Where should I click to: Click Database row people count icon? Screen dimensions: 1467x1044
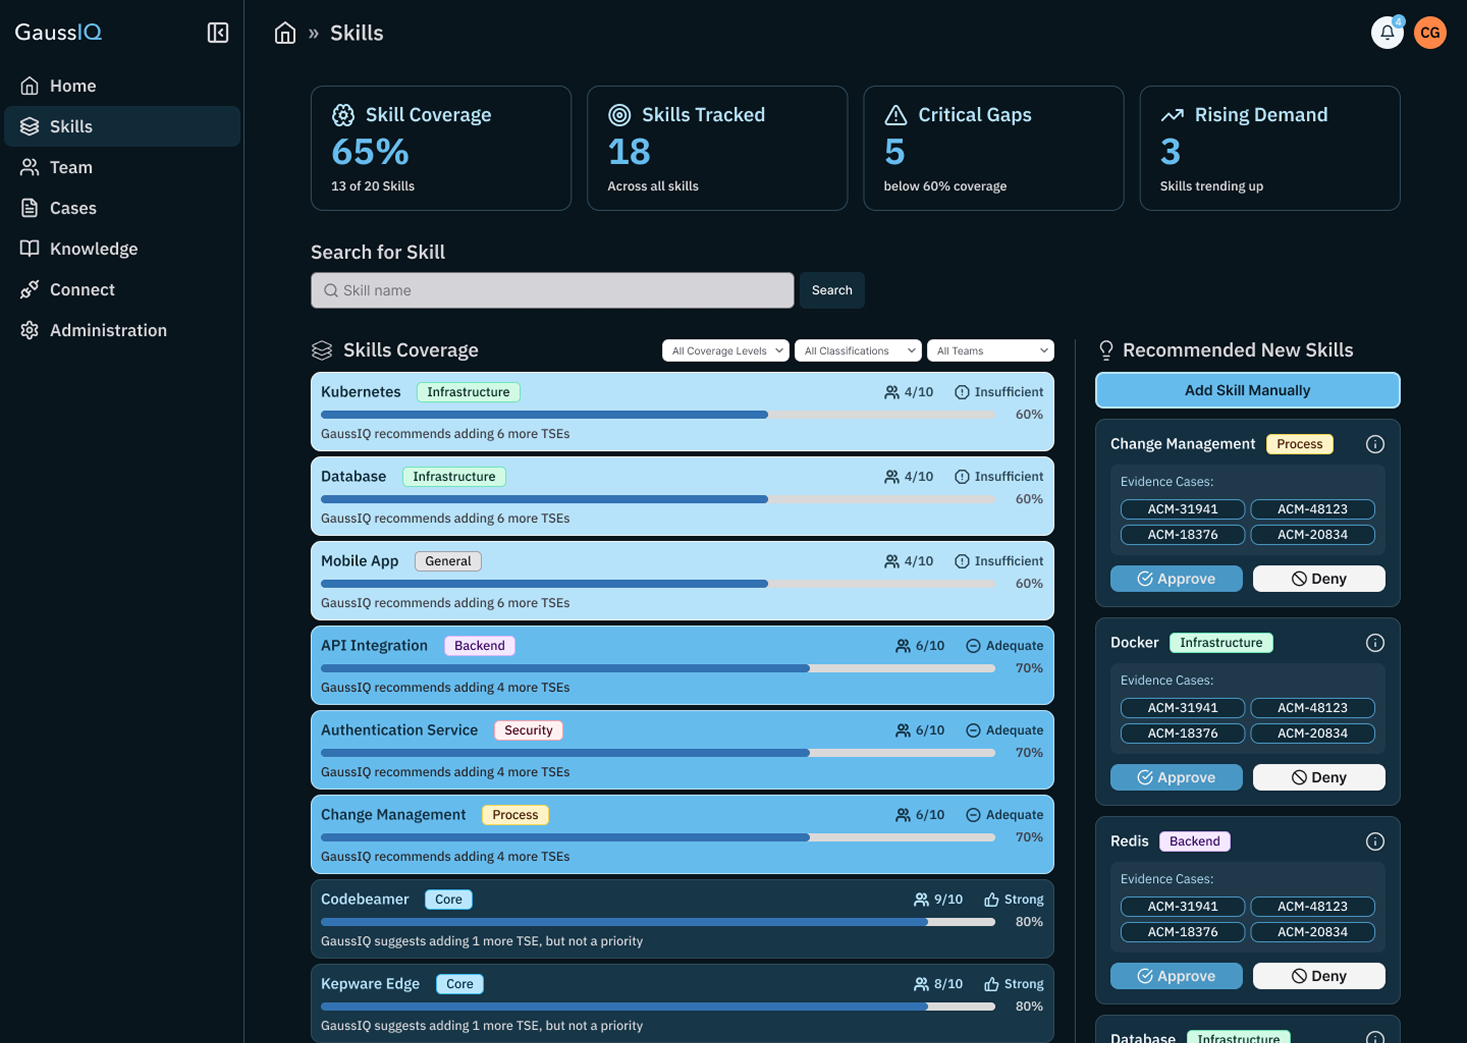pyautogui.click(x=892, y=477)
